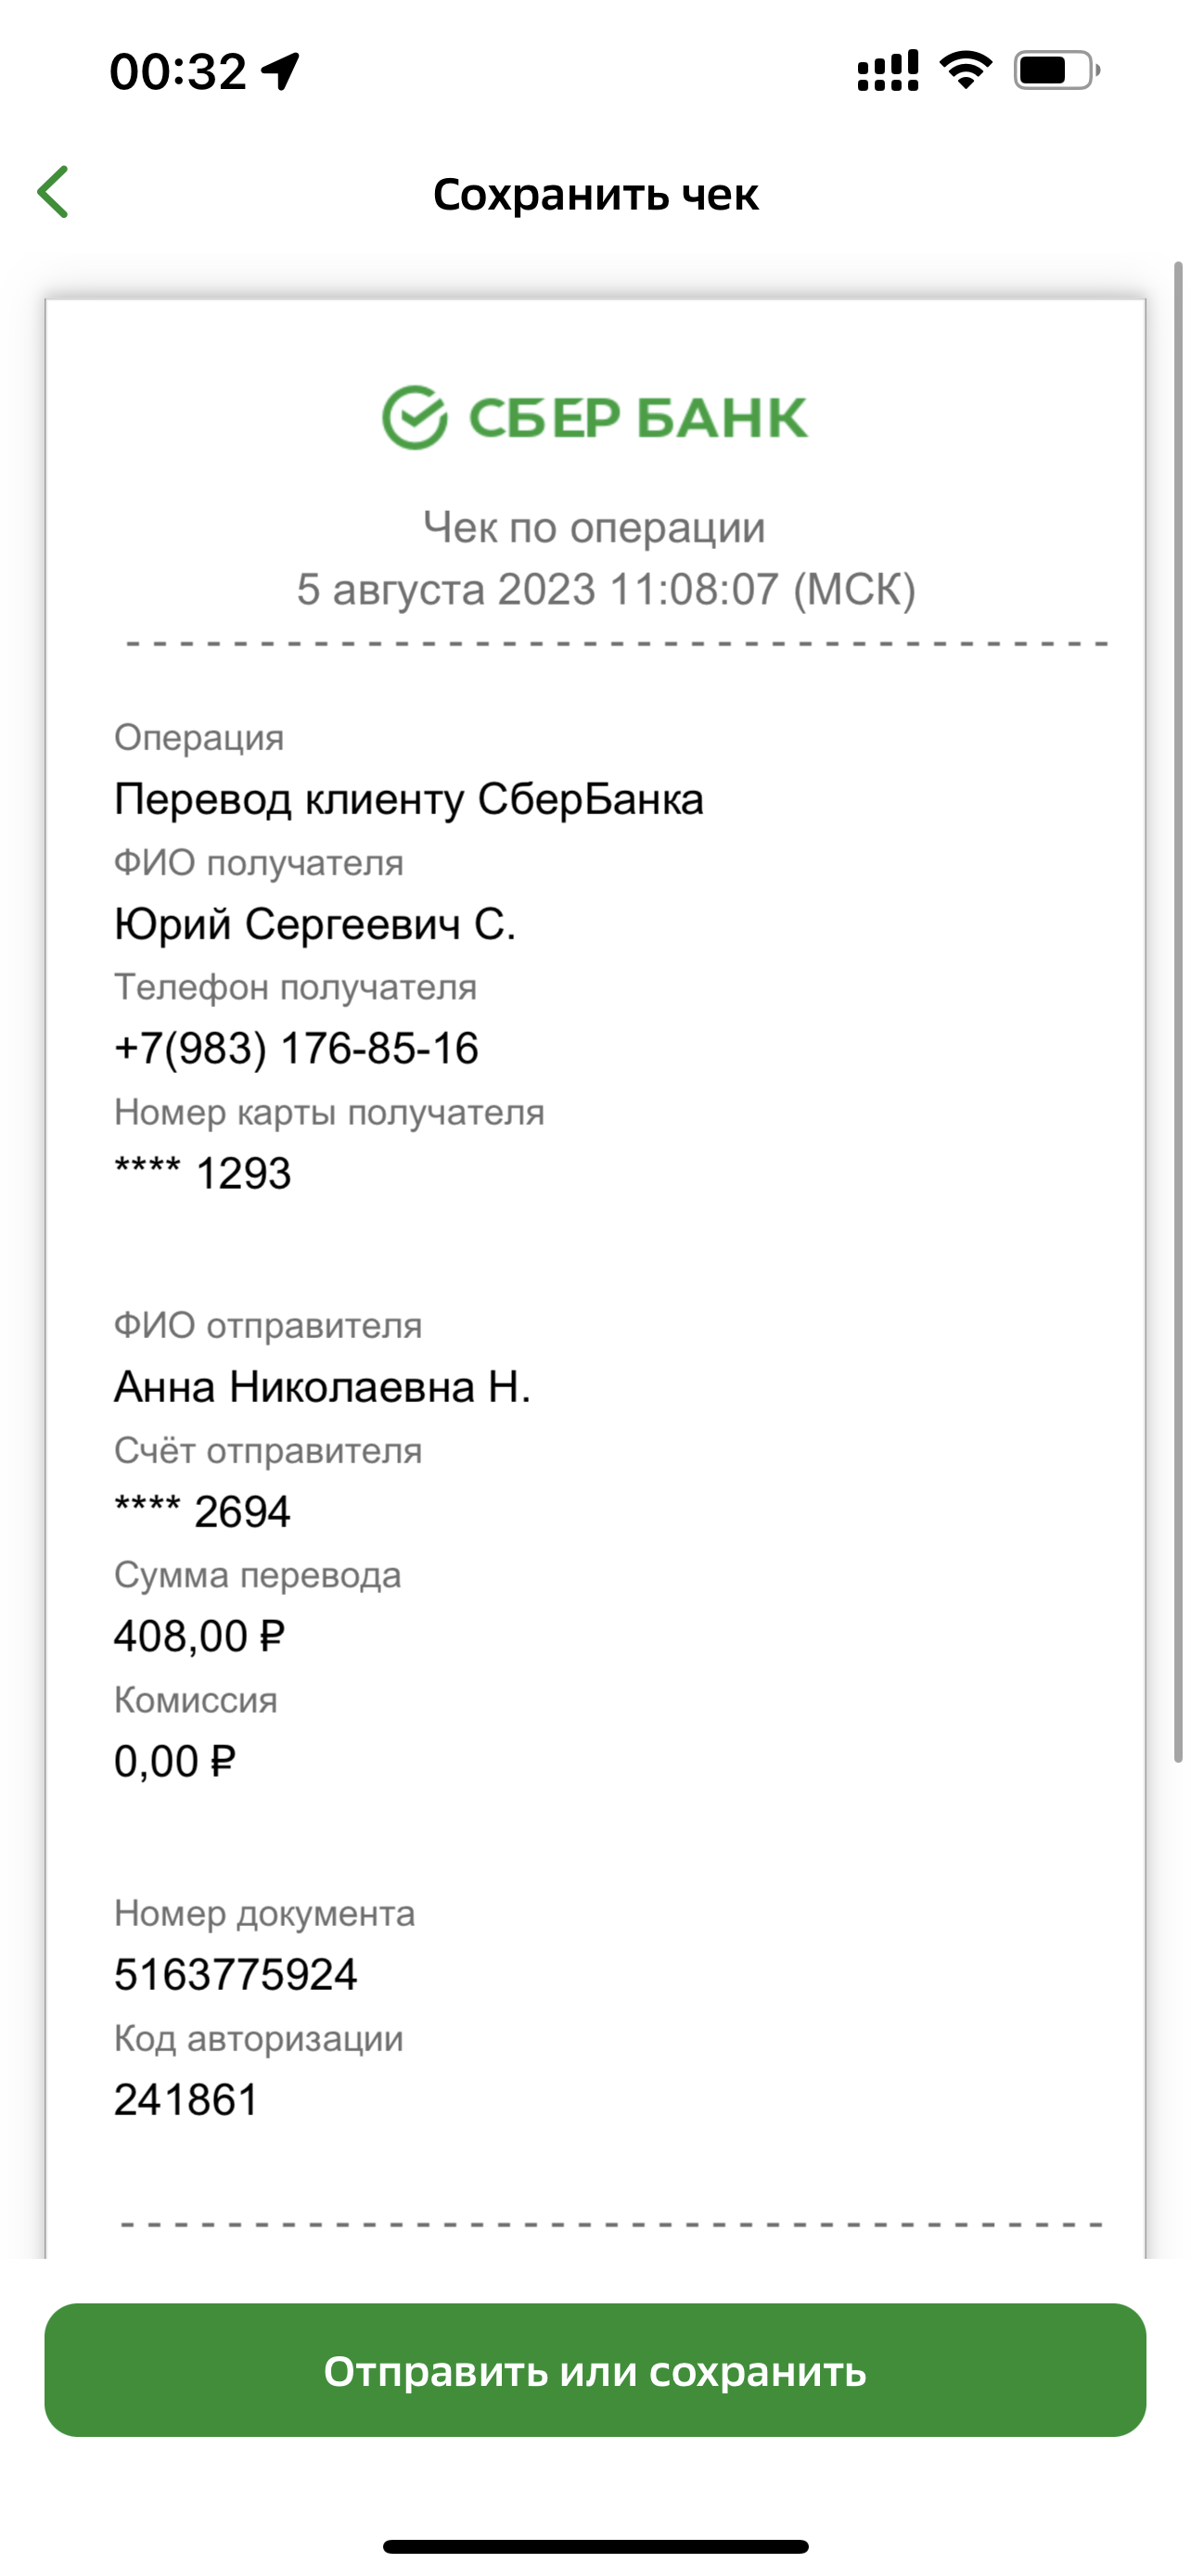The image size is (1191, 2576).
Task: Tap the recipient name Юрий Сергеевич С.
Action: [x=315, y=924]
